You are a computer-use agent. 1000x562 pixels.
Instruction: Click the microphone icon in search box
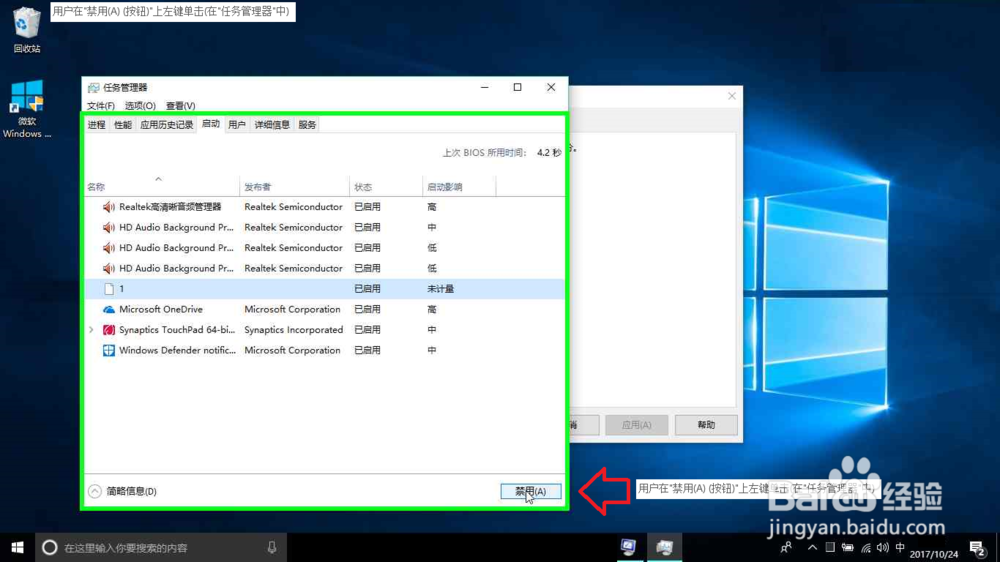pyautogui.click(x=272, y=547)
